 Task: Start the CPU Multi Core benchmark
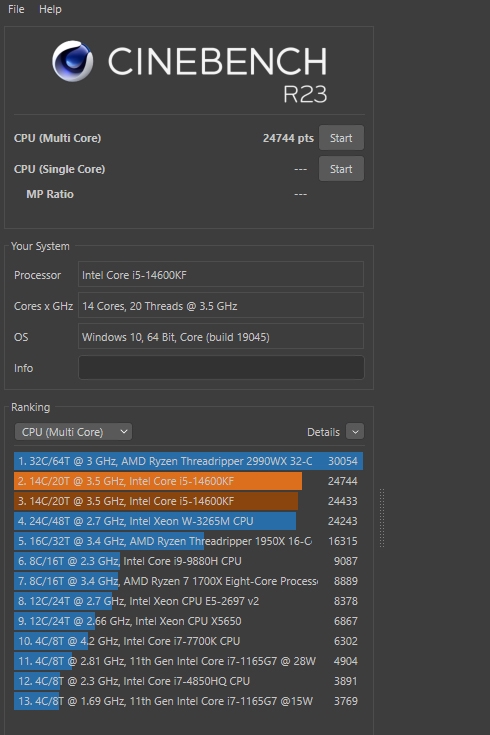point(341,138)
